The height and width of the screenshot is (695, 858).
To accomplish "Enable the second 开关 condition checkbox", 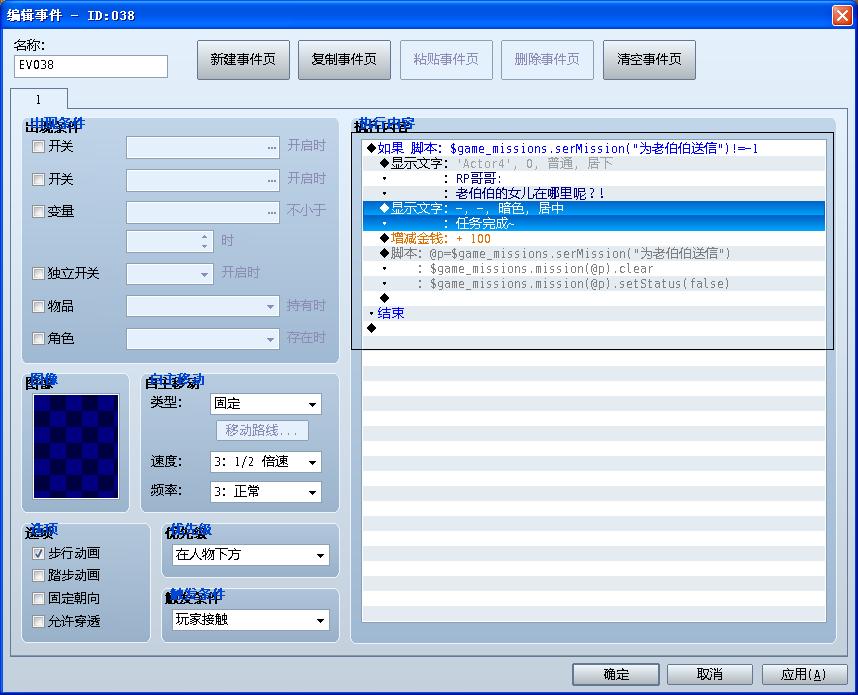I will point(38,179).
